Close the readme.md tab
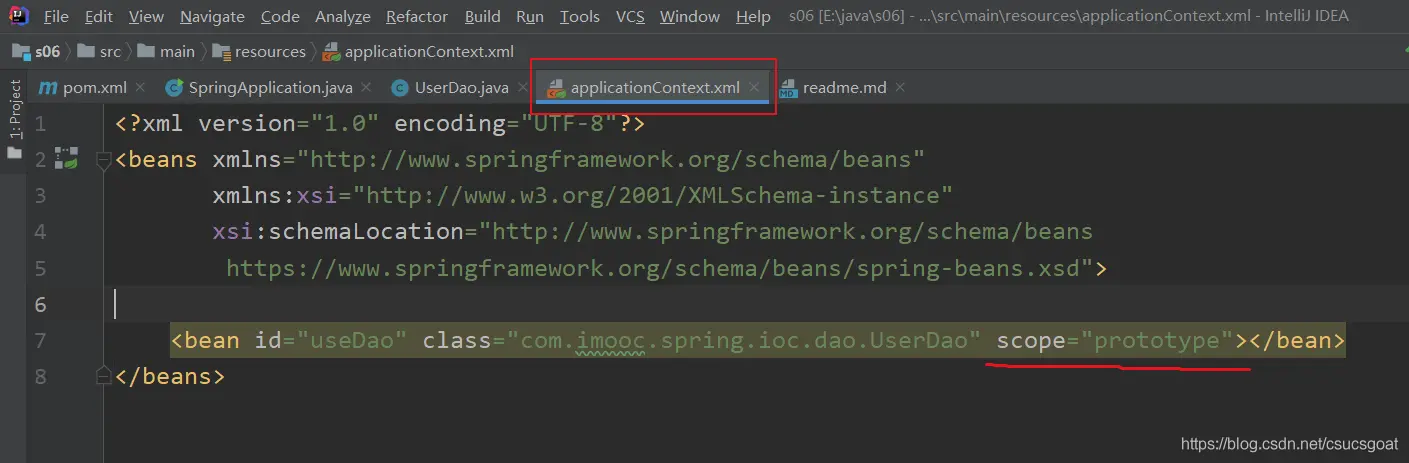Viewport: 1409px width, 463px height. pyautogui.click(x=899, y=87)
